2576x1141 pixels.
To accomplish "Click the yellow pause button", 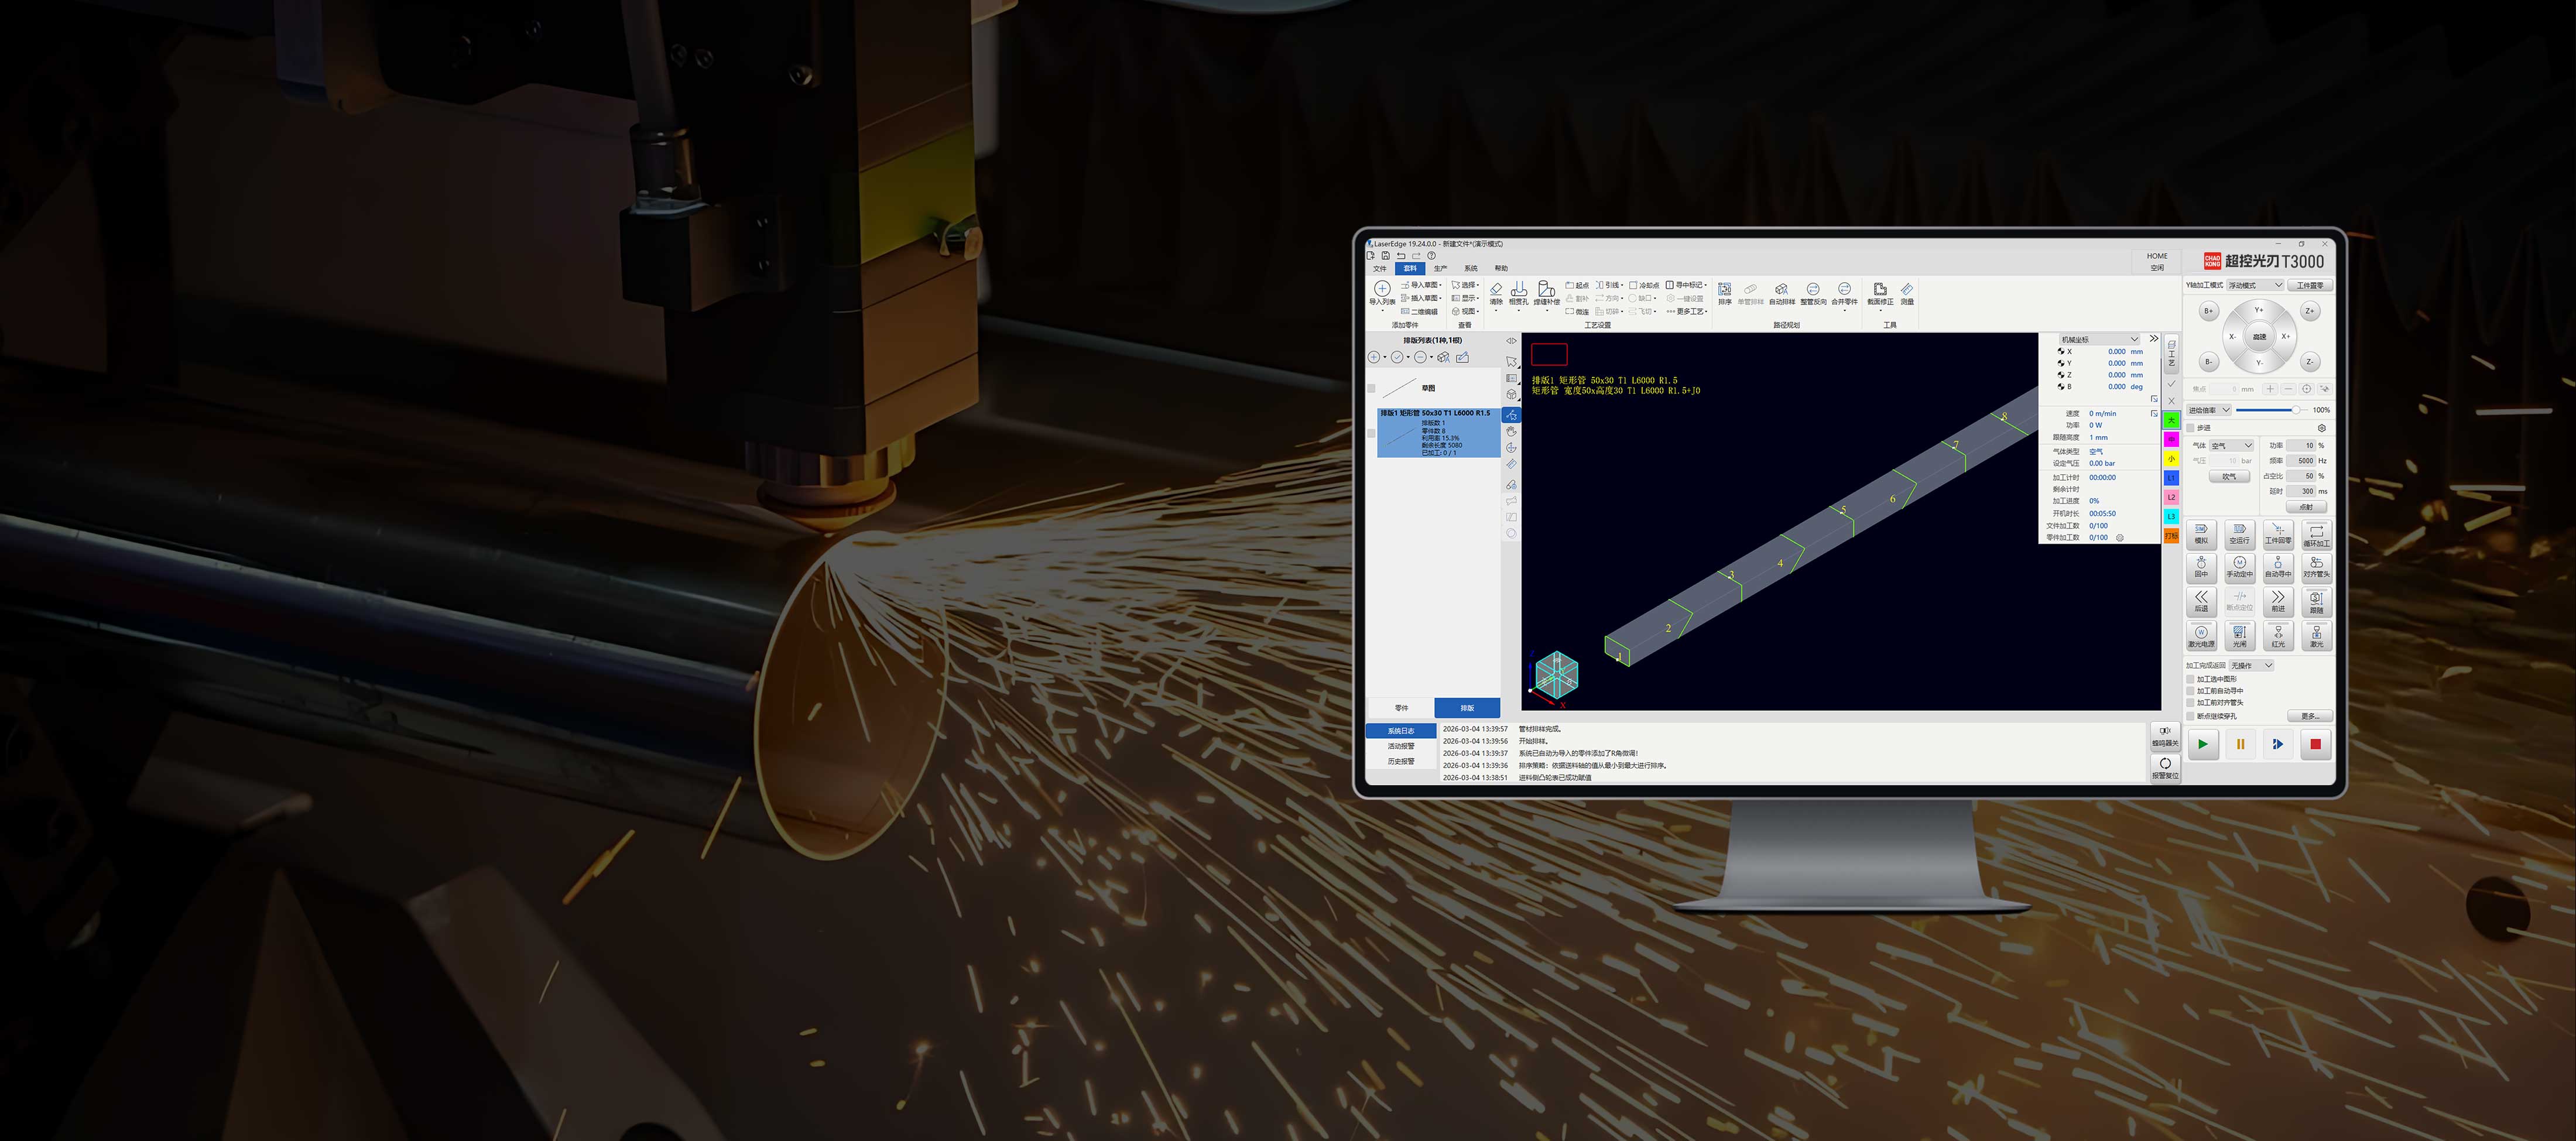I will tap(2240, 744).
